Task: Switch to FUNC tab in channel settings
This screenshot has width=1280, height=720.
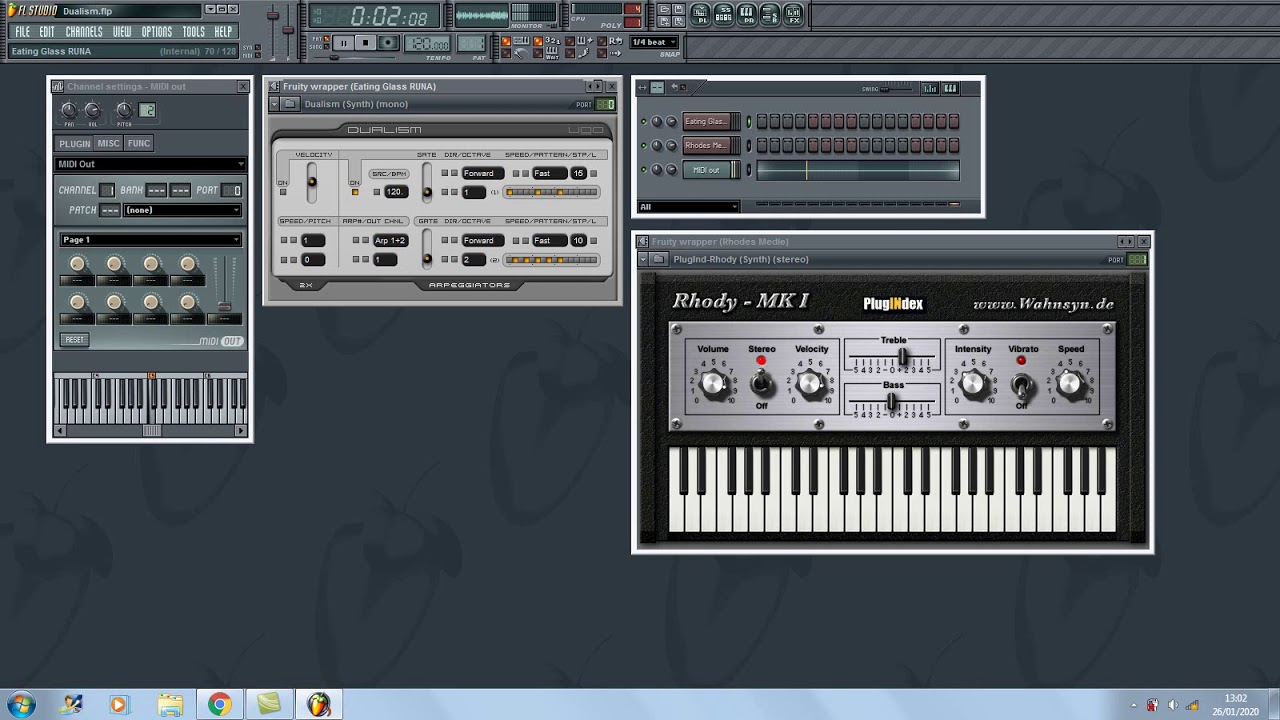Action: [x=139, y=143]
